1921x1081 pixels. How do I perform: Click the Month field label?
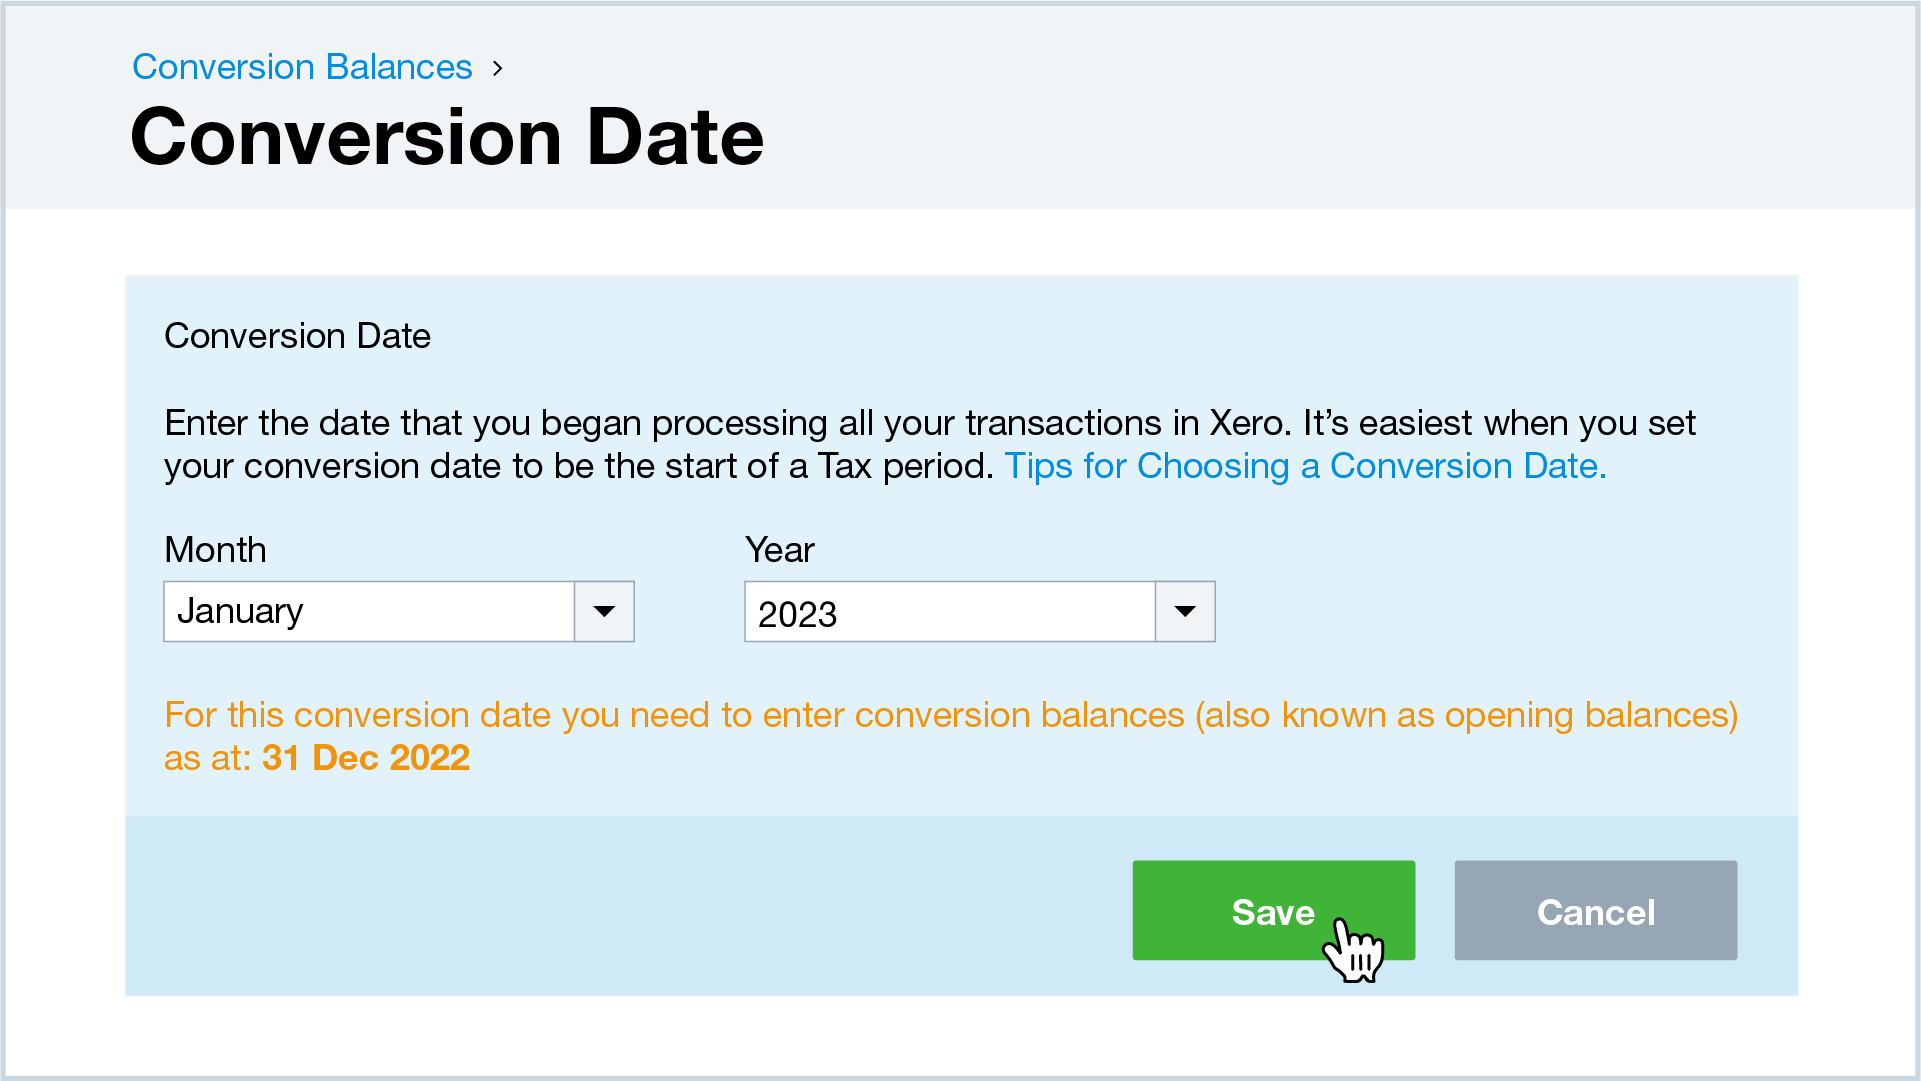215,549
